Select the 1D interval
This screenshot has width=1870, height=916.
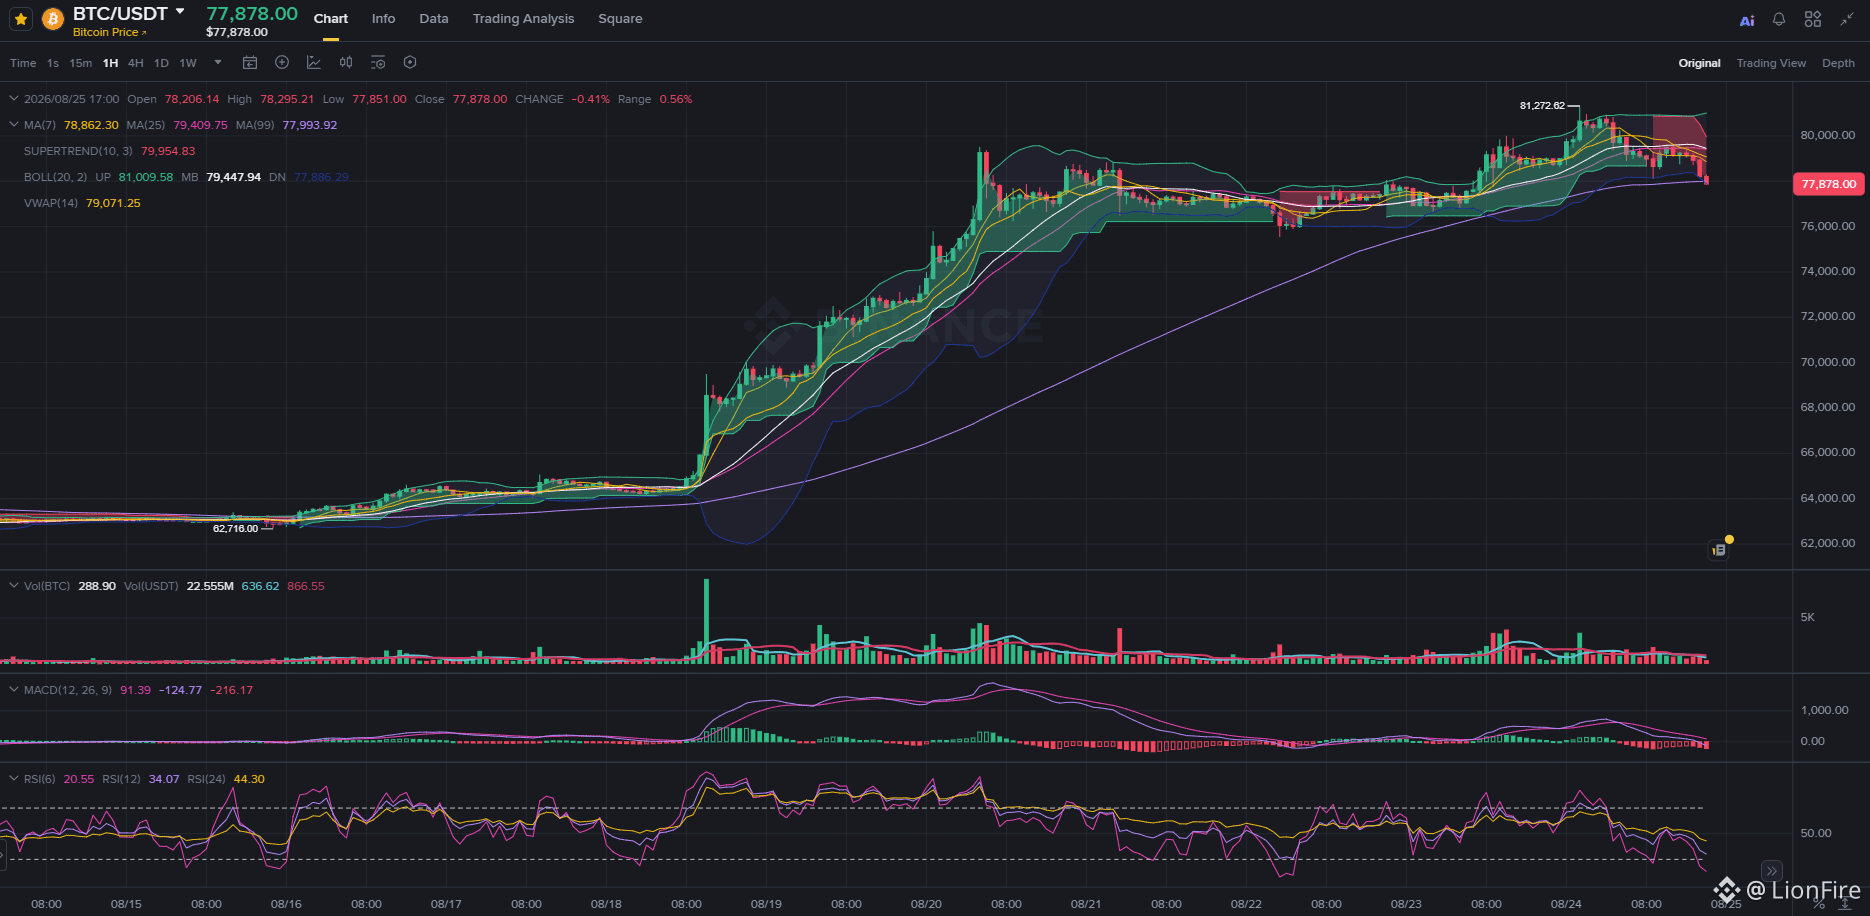pyautogui.click(x=161, y=63)
